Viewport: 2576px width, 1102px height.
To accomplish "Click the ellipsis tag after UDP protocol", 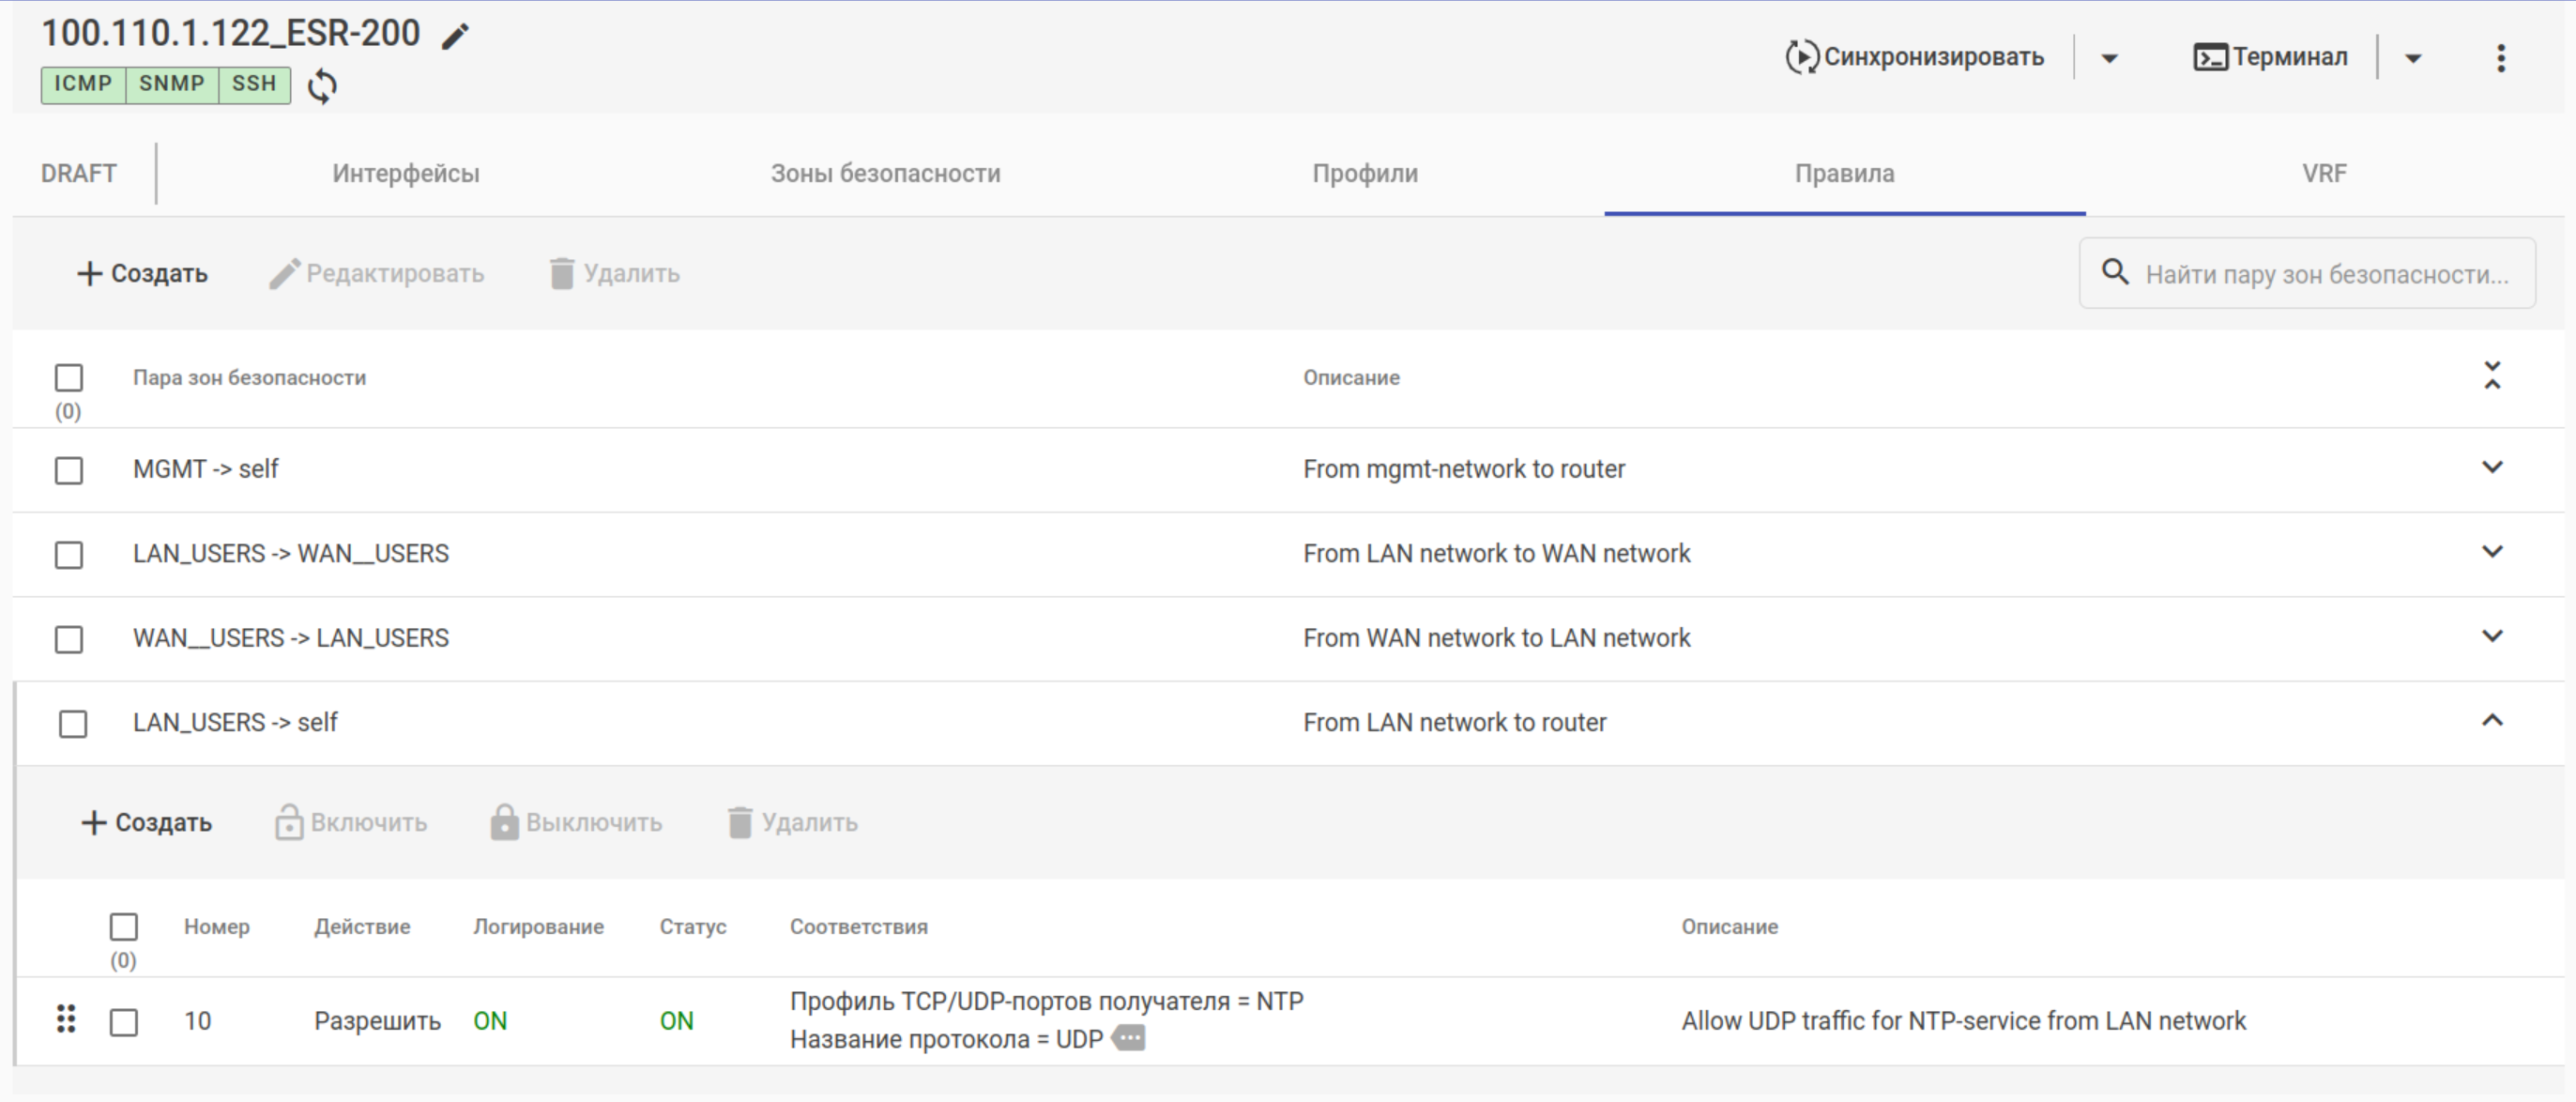I will click(x=1129, y=1039).
